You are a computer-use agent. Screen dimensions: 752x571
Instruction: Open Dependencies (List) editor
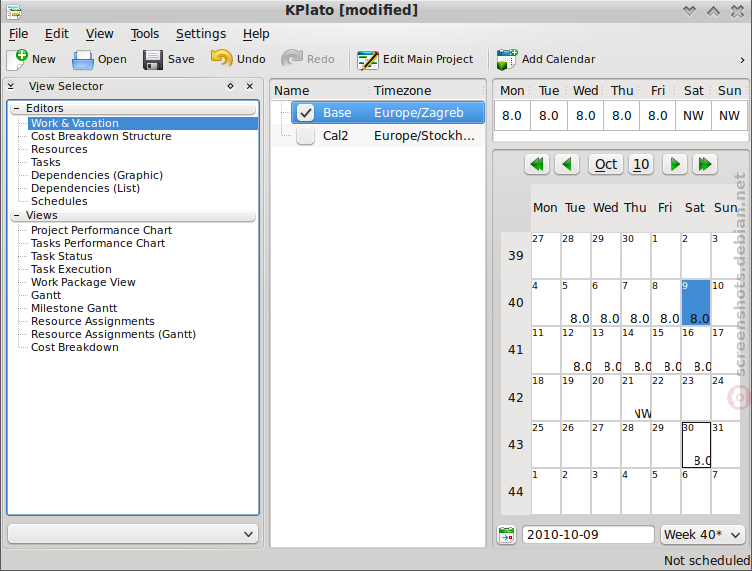tap(85, 188)
